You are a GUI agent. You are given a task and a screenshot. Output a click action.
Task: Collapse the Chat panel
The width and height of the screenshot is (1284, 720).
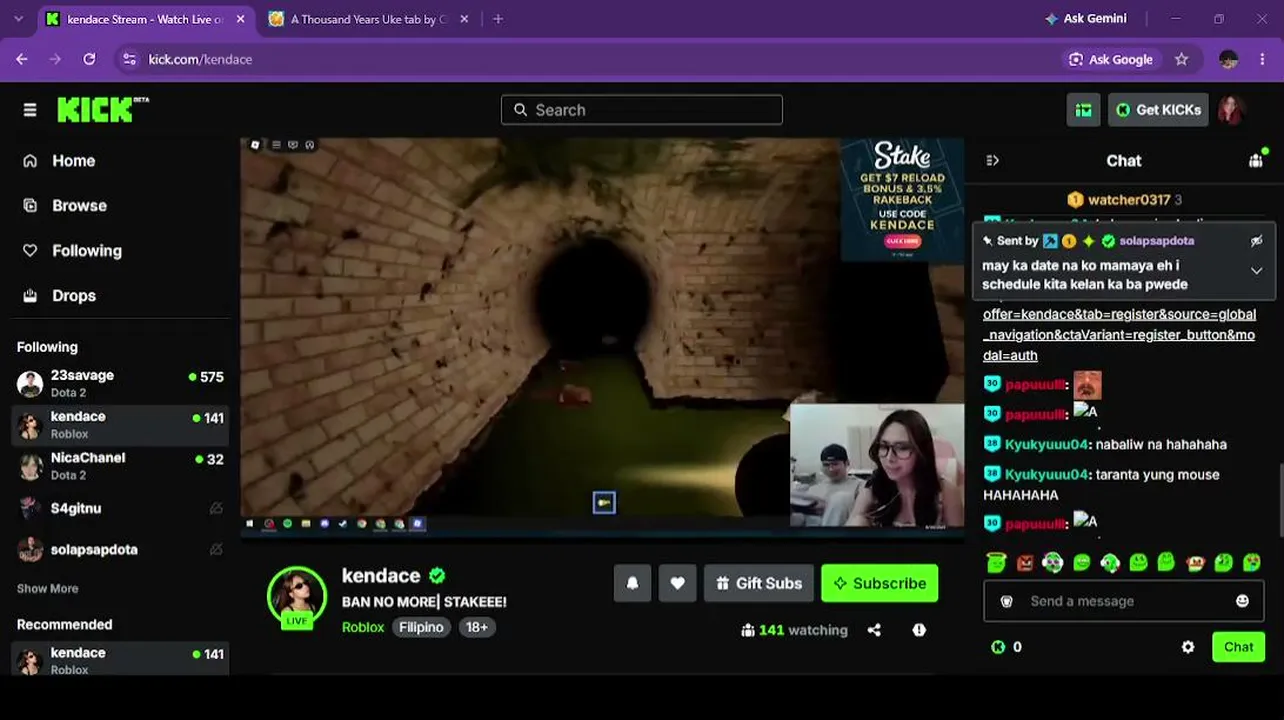992,161
